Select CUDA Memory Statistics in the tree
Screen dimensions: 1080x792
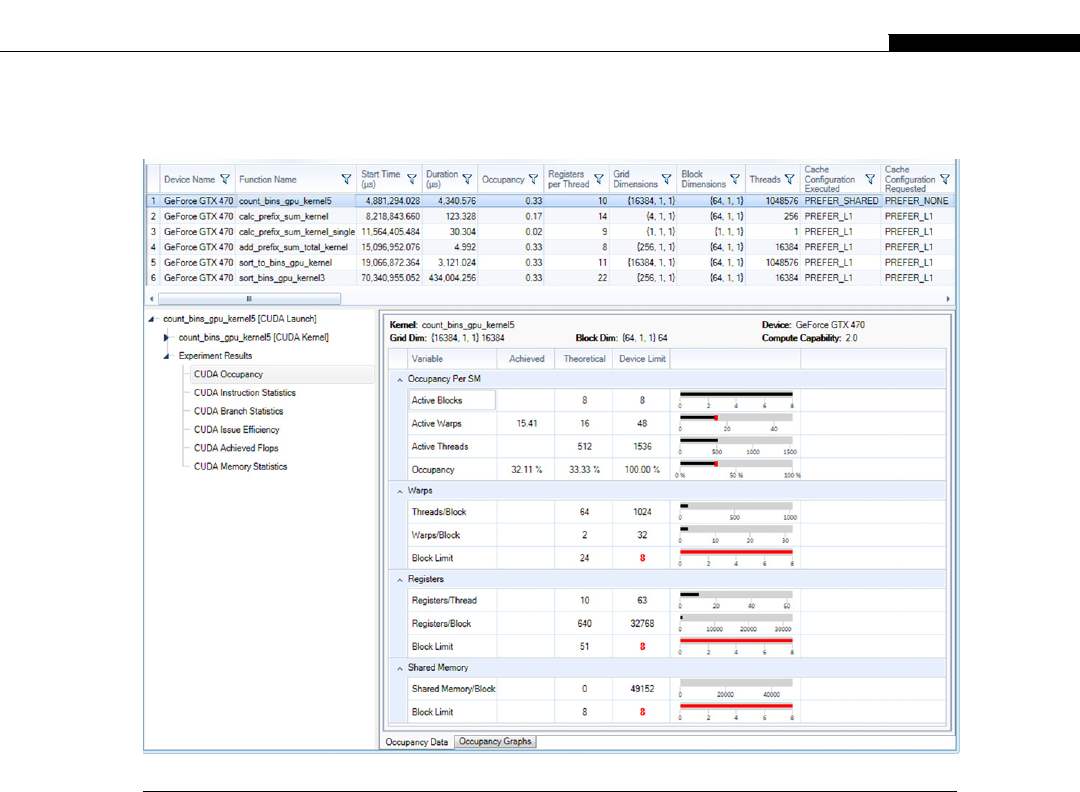pos(240,467)
